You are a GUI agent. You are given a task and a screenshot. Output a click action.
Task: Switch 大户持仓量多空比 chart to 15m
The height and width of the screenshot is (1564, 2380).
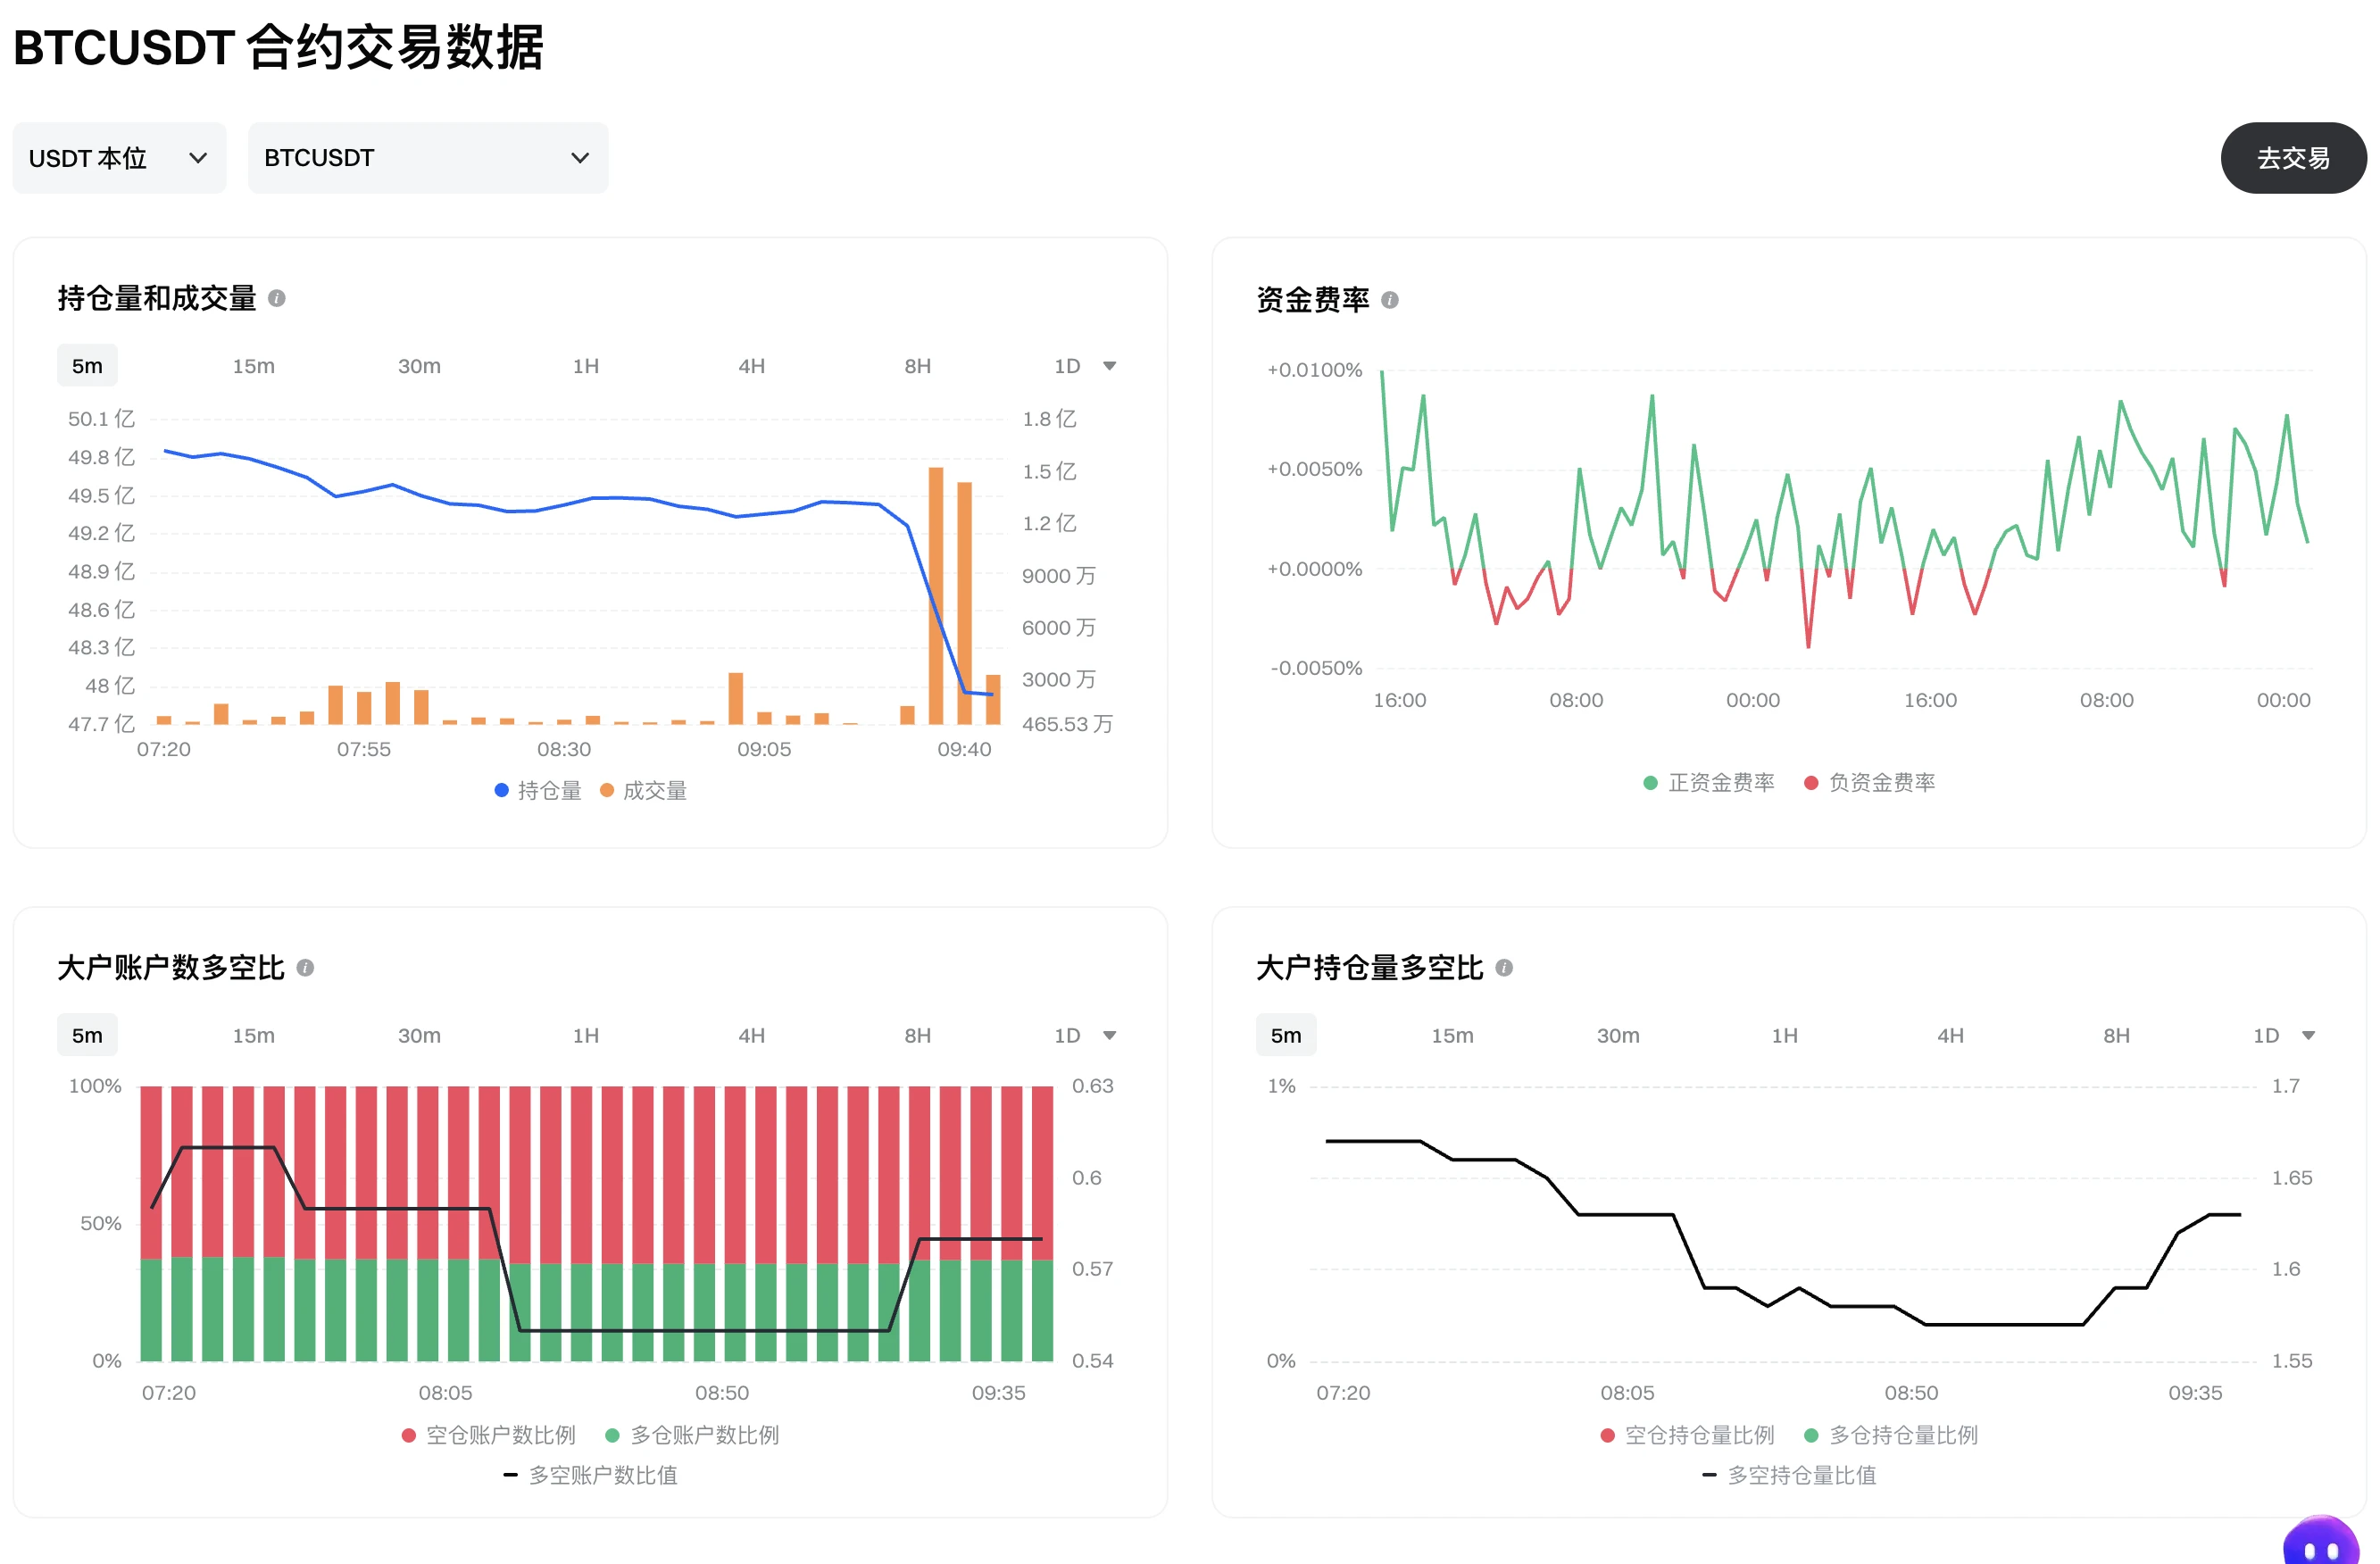[1452, 1035]
